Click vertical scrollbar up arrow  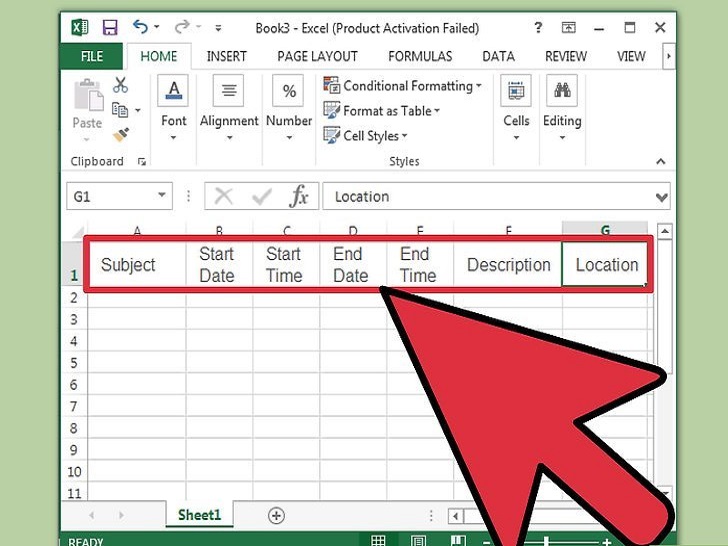665,231
